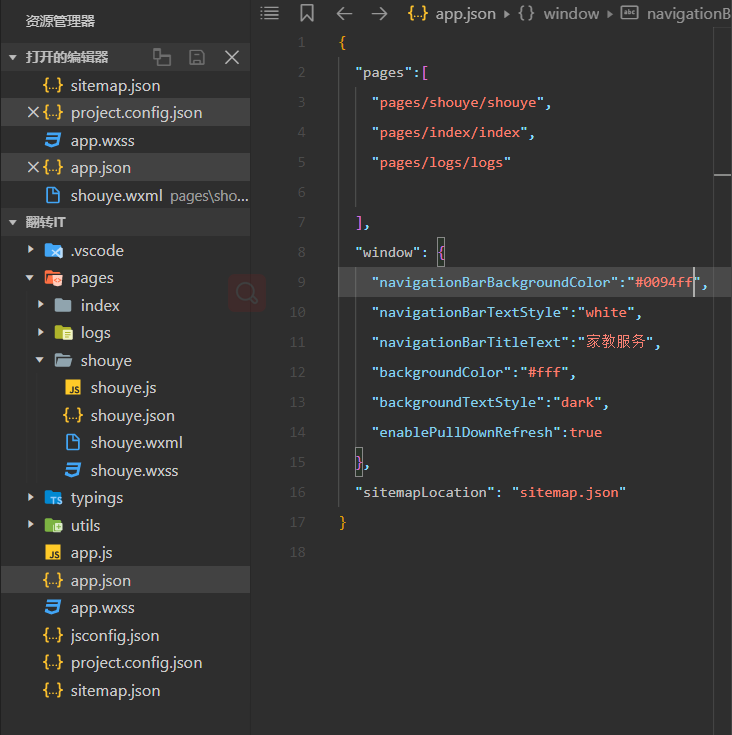The width and height of the screenshot is (732, 735).
Task: Click the breadcrumb app.json braces icon
Action: click(418, 14)
